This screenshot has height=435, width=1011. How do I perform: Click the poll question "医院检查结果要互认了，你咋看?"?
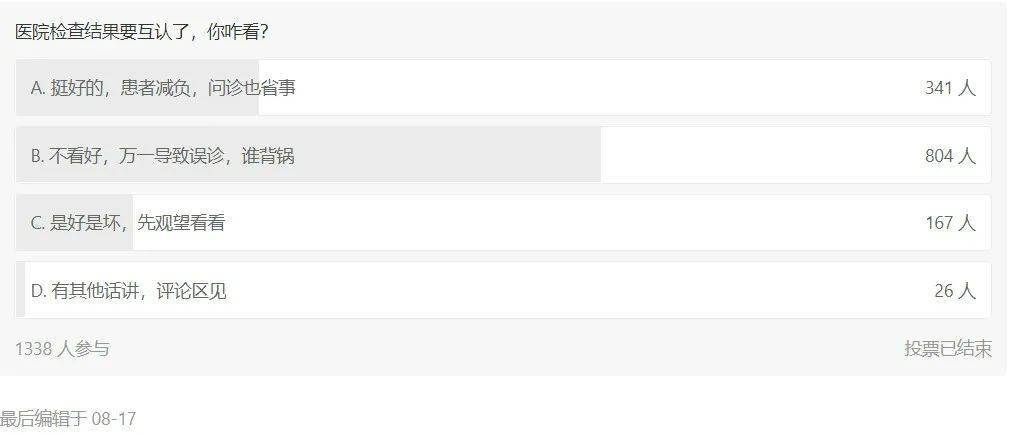click(x=141, y=32)
